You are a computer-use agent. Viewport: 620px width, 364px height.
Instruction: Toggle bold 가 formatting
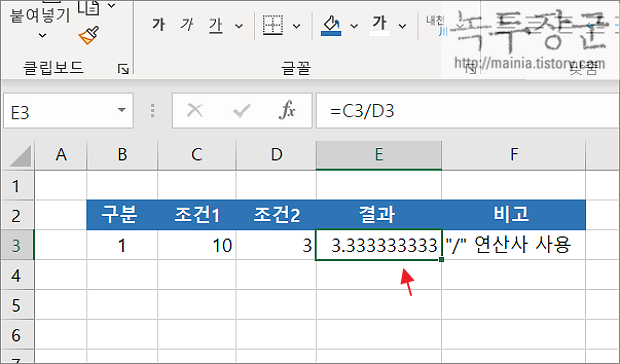pyautogui.click(x=159, y=25)
